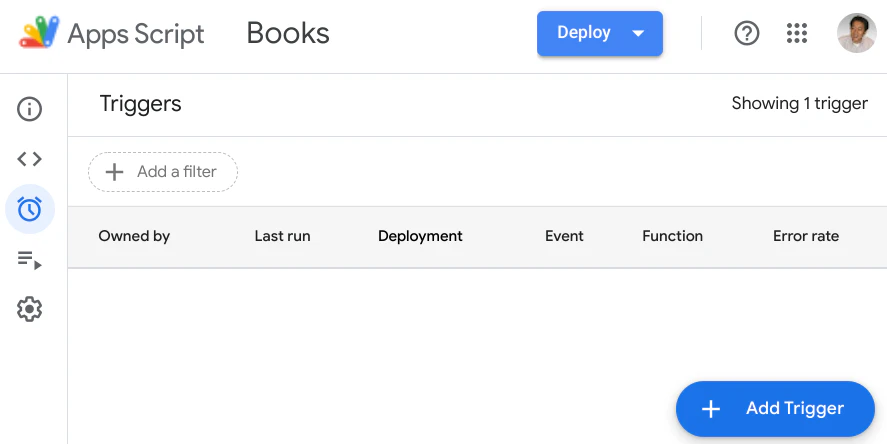Screen dimensions: 887x444
Task: Open the Google apps grid icon
Action: [796, 33]
